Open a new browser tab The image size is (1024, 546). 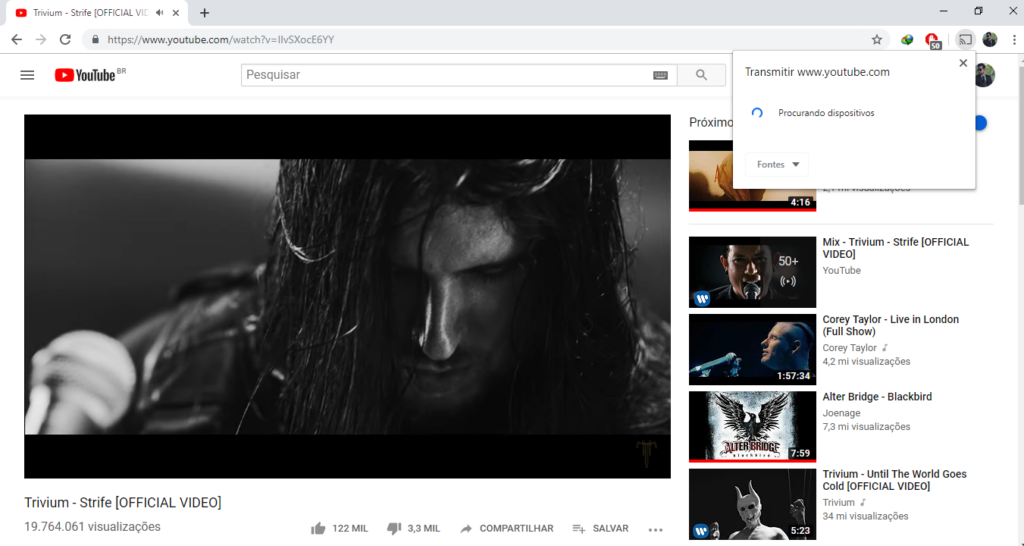[x=205, y=13]
